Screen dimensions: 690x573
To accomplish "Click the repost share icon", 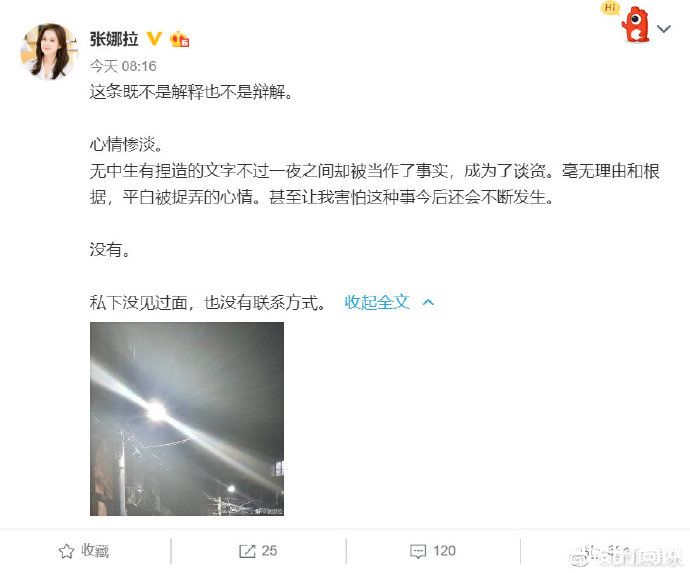I will tap(247, 551).
